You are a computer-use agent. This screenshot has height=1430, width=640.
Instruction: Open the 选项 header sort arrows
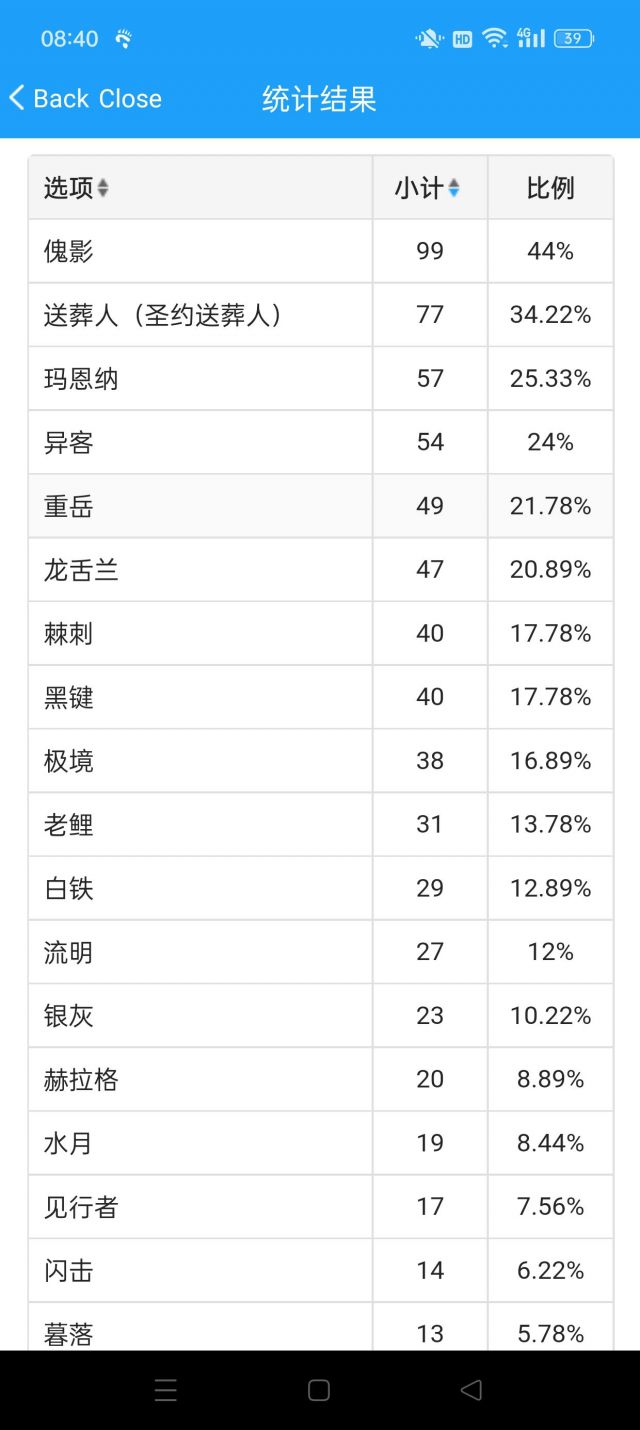[102, 187]
